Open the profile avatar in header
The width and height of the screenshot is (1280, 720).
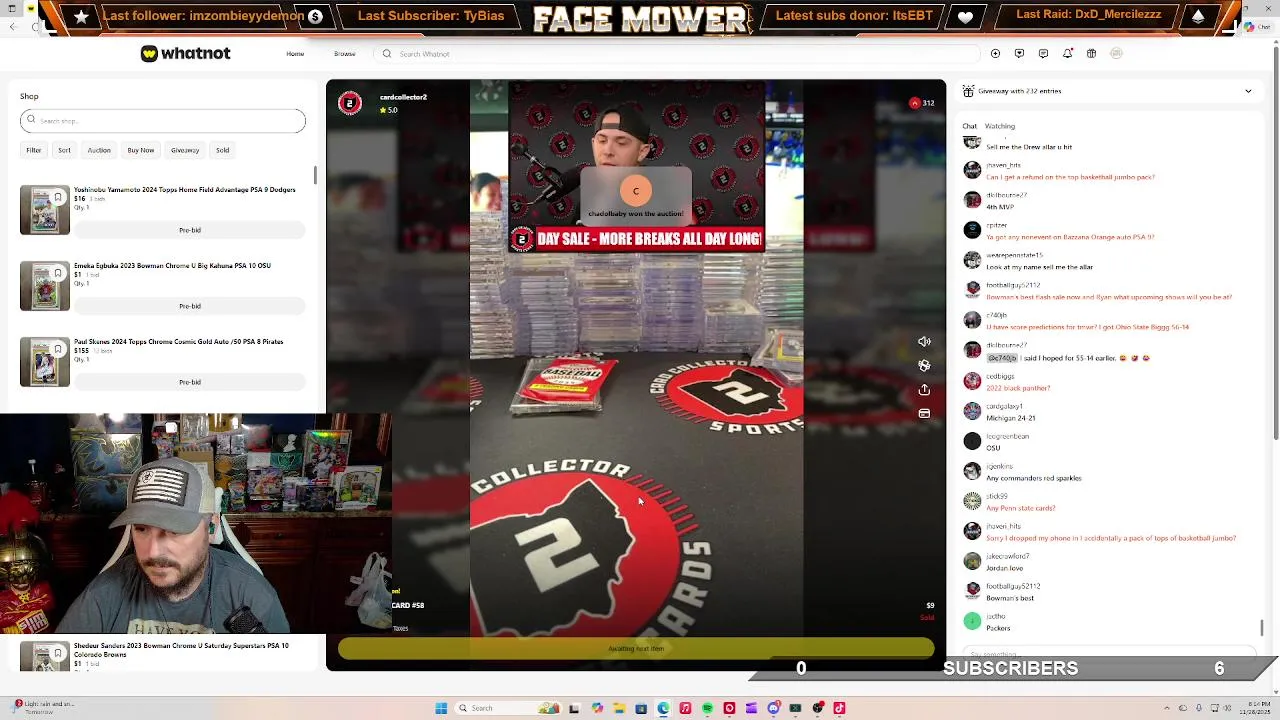pyautogui.click(x=1116, y=53)
